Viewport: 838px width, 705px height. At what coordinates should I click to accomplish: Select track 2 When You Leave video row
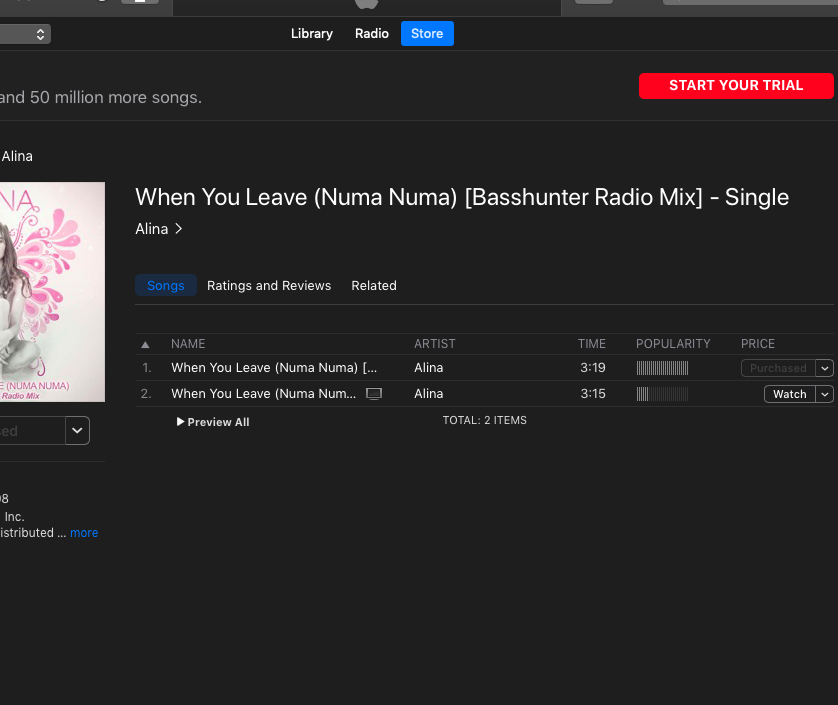tap(484, 394)
